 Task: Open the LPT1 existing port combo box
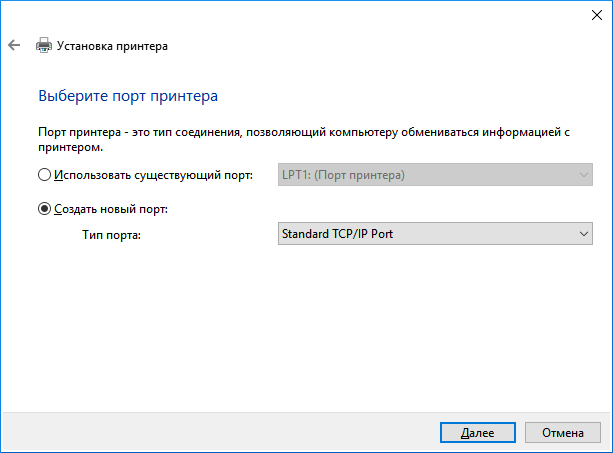click(x=425, y=176)
